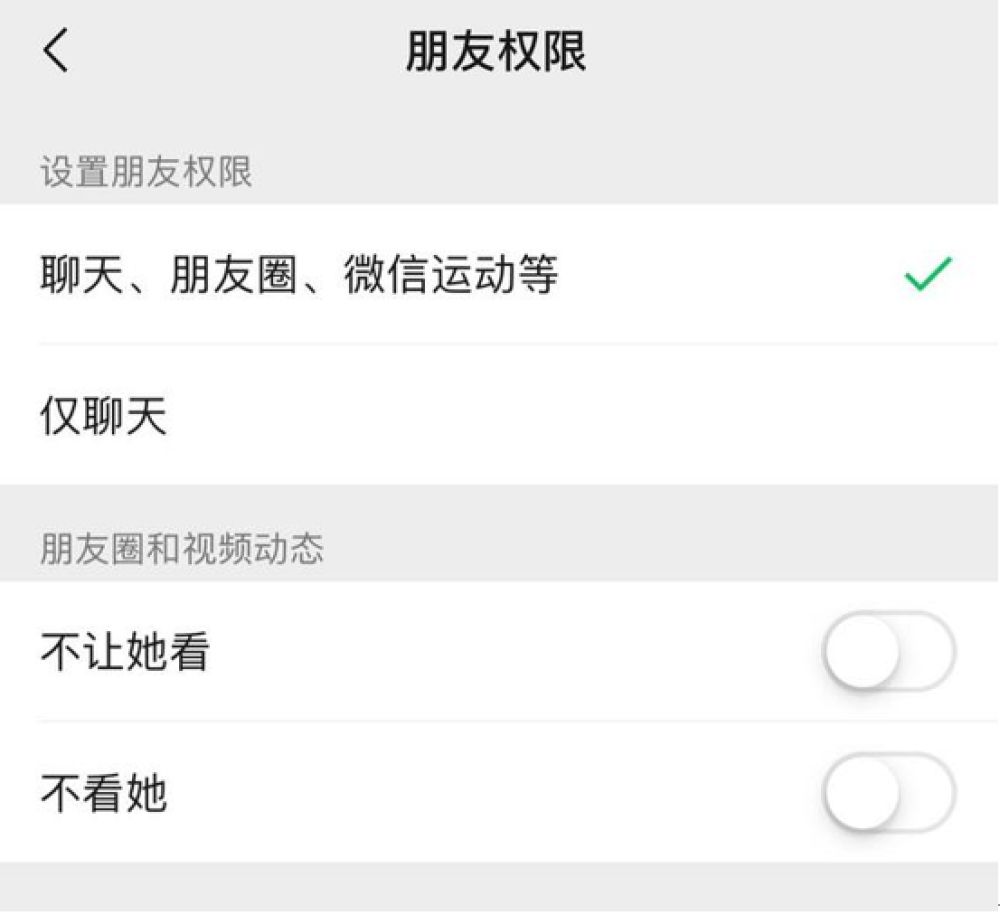Screen dimensions: 1000x915
Task: Click the 设置朋友权限 section header
Action: click(147, 172)
